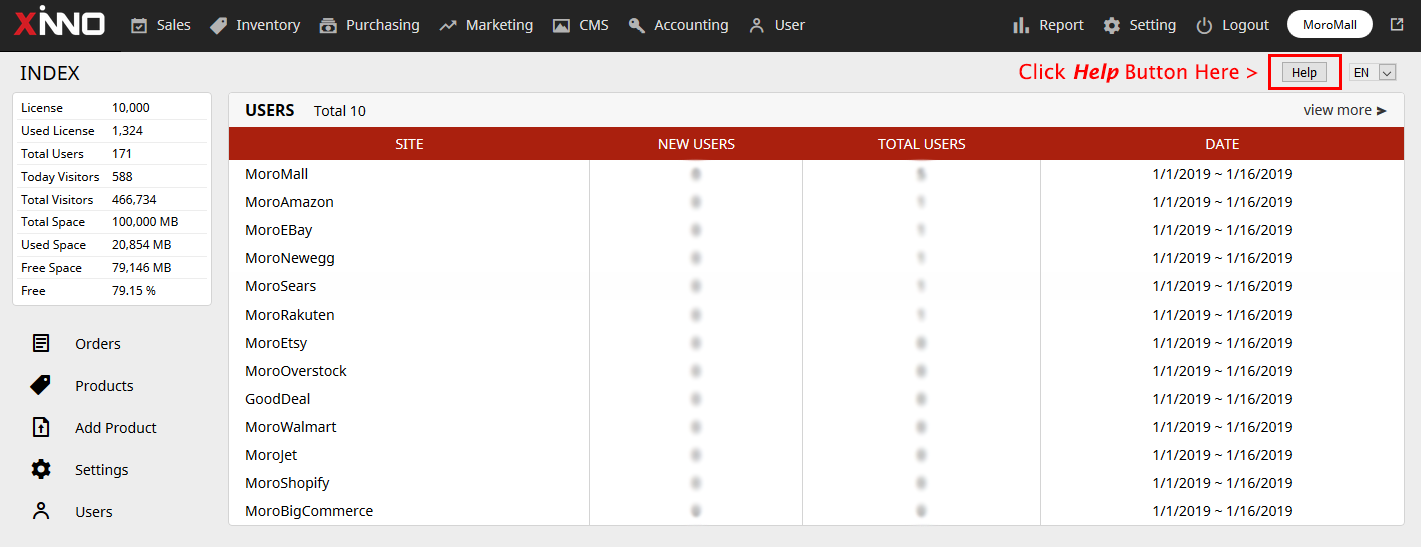1421x547 pixels.
Task: Click the Settings gear icon in sidebar
Action: click(x=41, y=469)
